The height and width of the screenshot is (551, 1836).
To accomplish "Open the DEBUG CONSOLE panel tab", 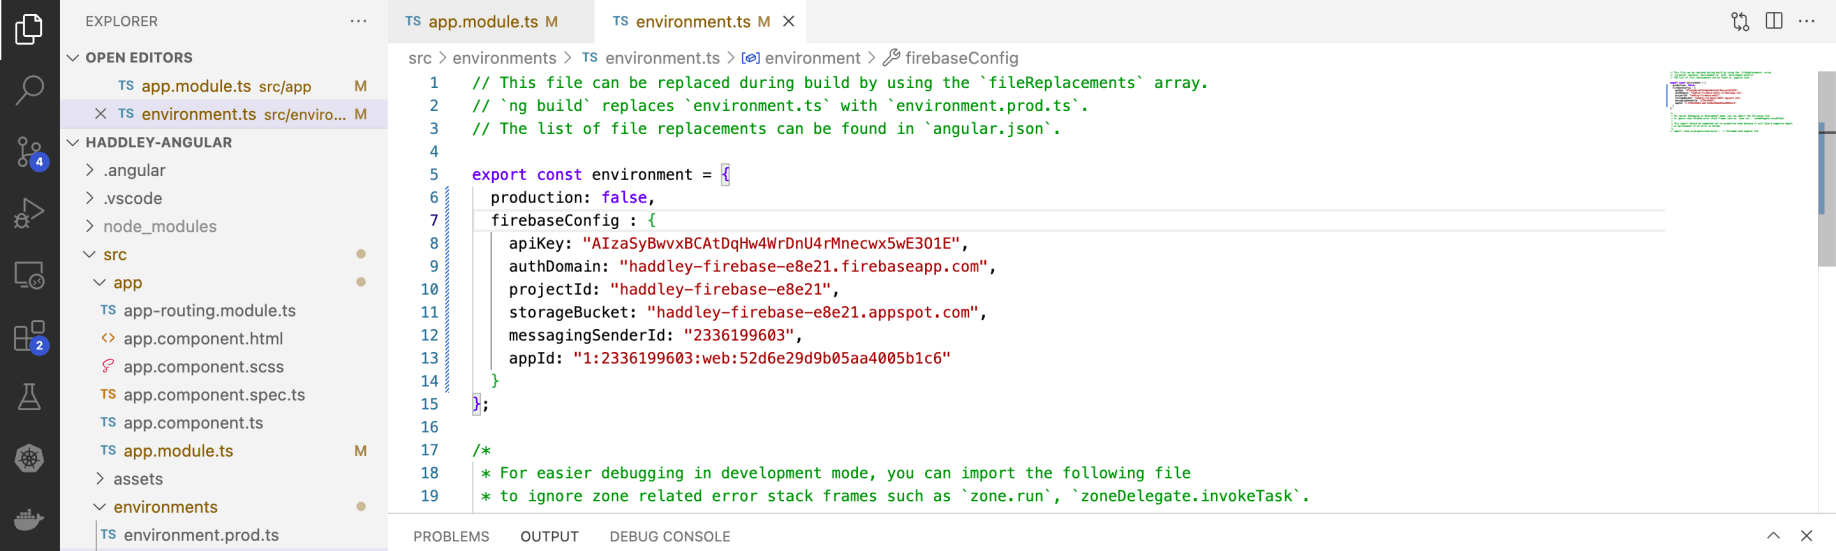I will 669,536.
